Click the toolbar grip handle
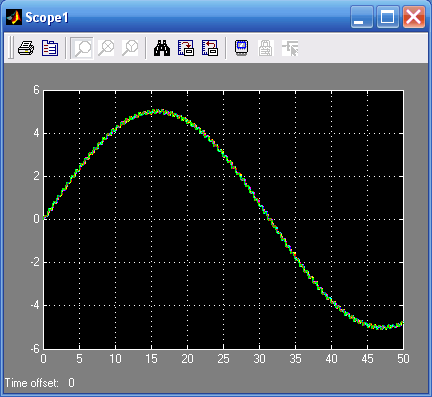The height and width of the screenshot is (397, 432). 11,48
